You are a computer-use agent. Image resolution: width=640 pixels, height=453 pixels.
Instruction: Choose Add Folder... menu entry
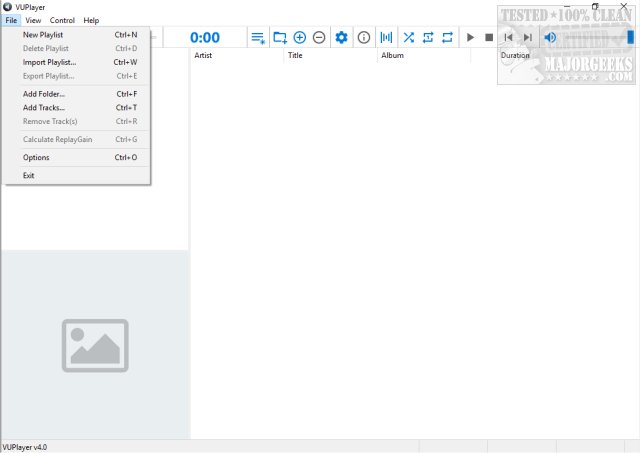tap(77, 94)
